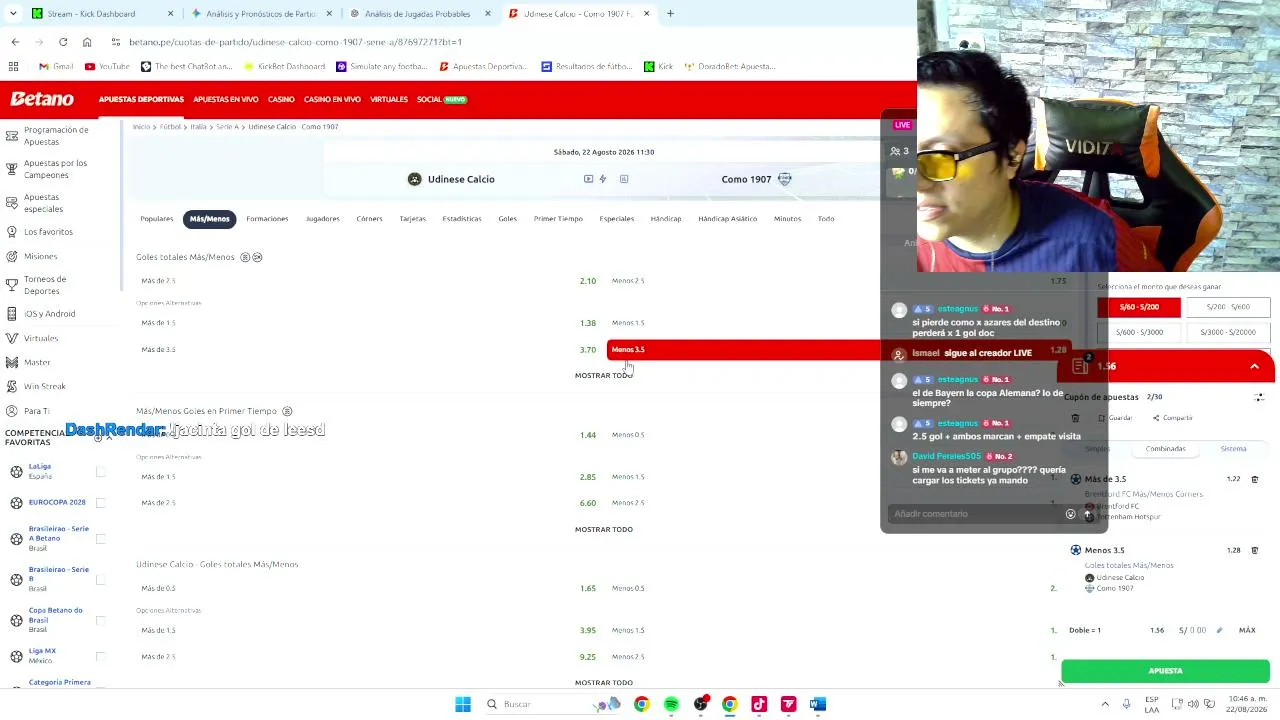Toggle the EUROCOPA 2028 favorite checkbox
1280x720 pixels.
point(100,502)
